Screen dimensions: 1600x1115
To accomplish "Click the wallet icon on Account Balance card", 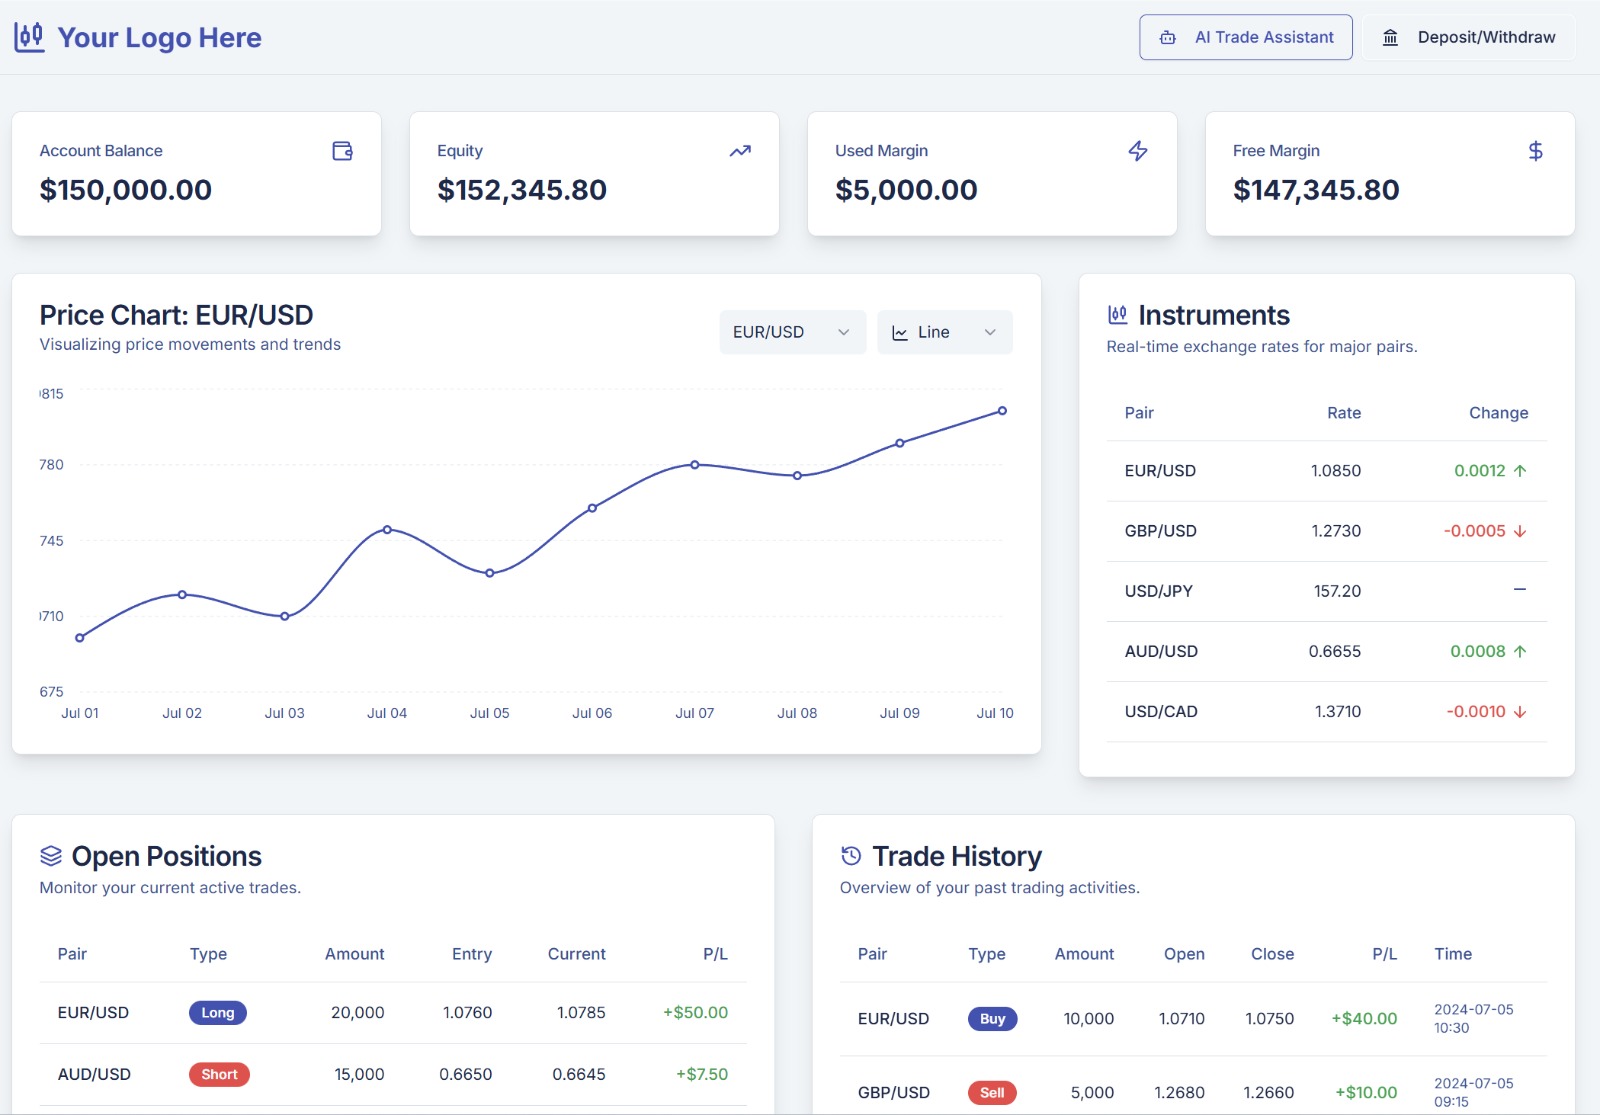I will 342,151.
